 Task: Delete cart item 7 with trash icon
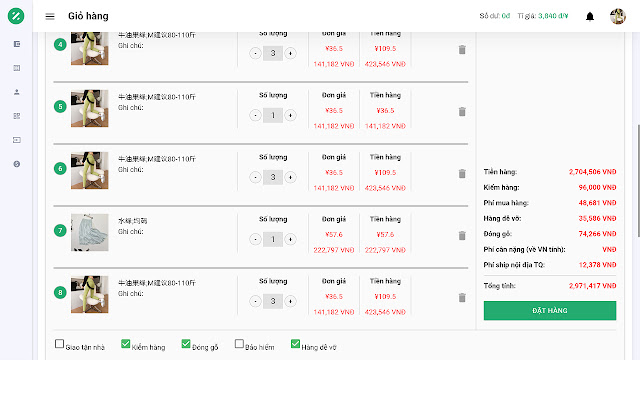tap(462, 236)
